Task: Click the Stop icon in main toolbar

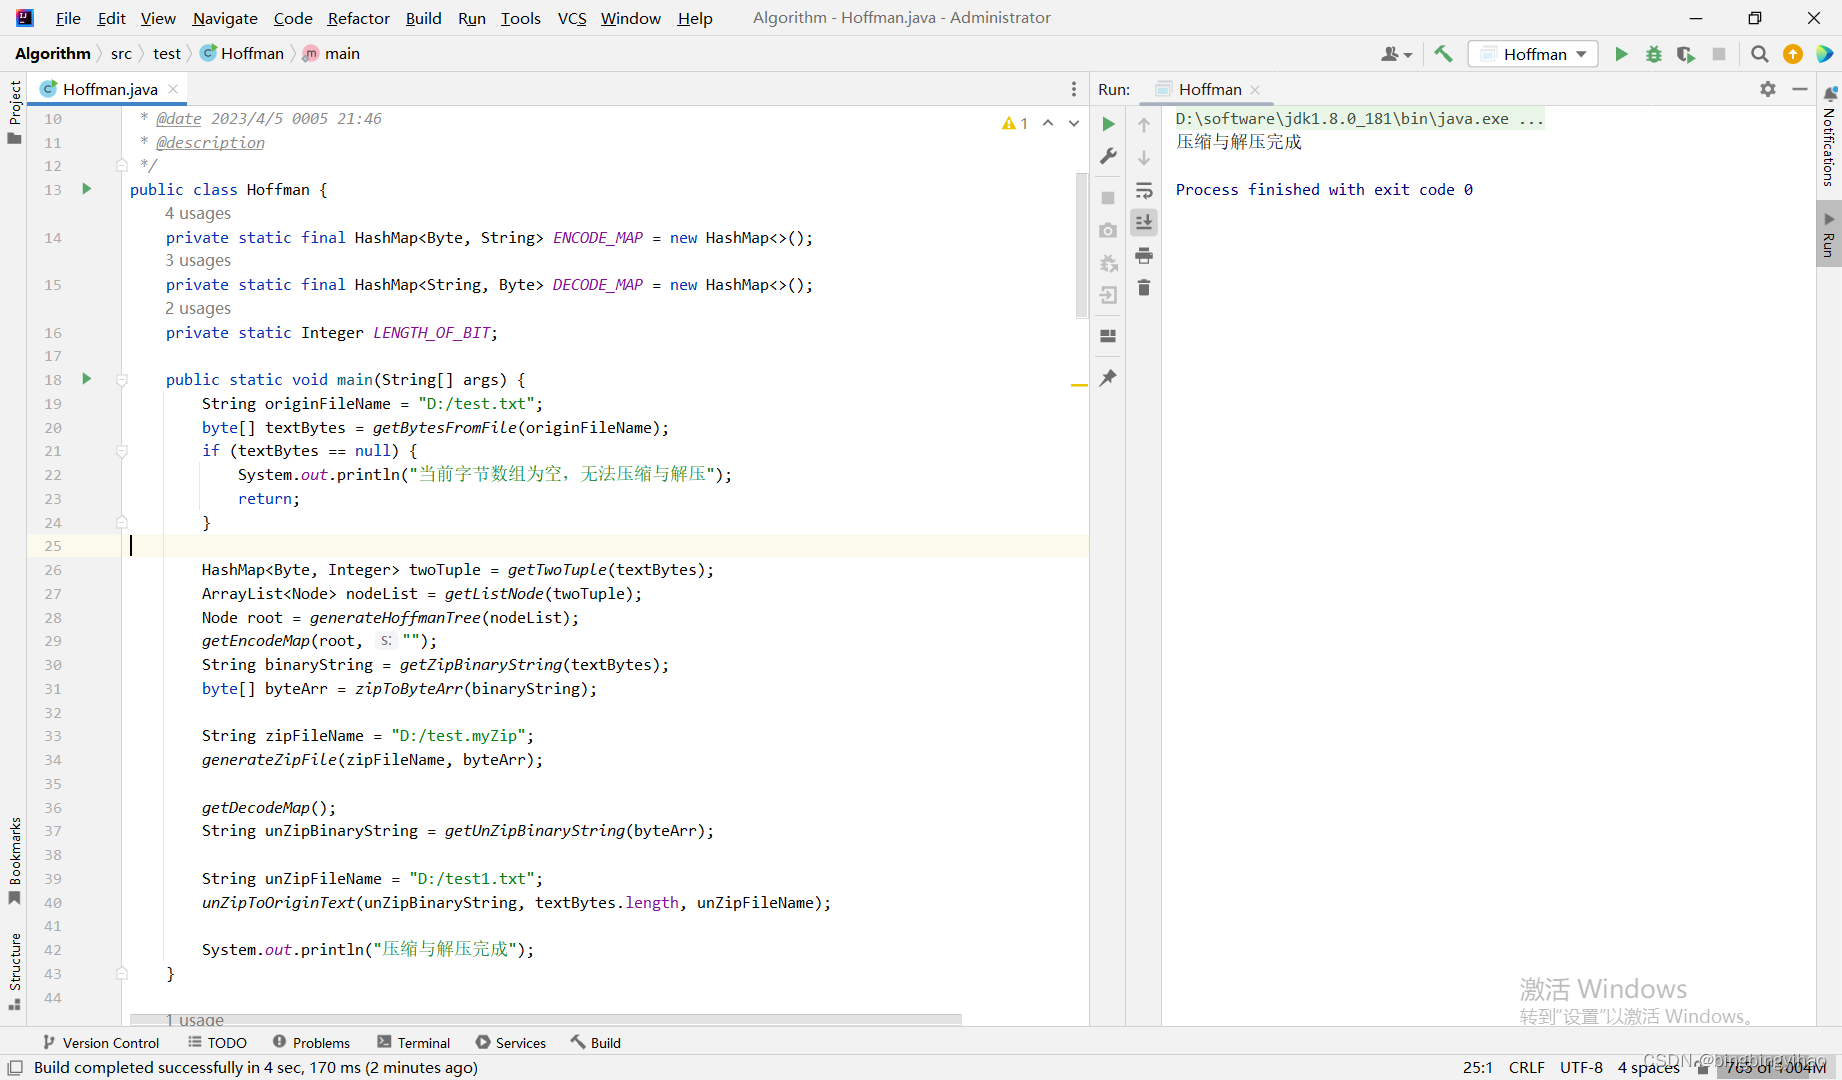Action: coord(1719,54)
